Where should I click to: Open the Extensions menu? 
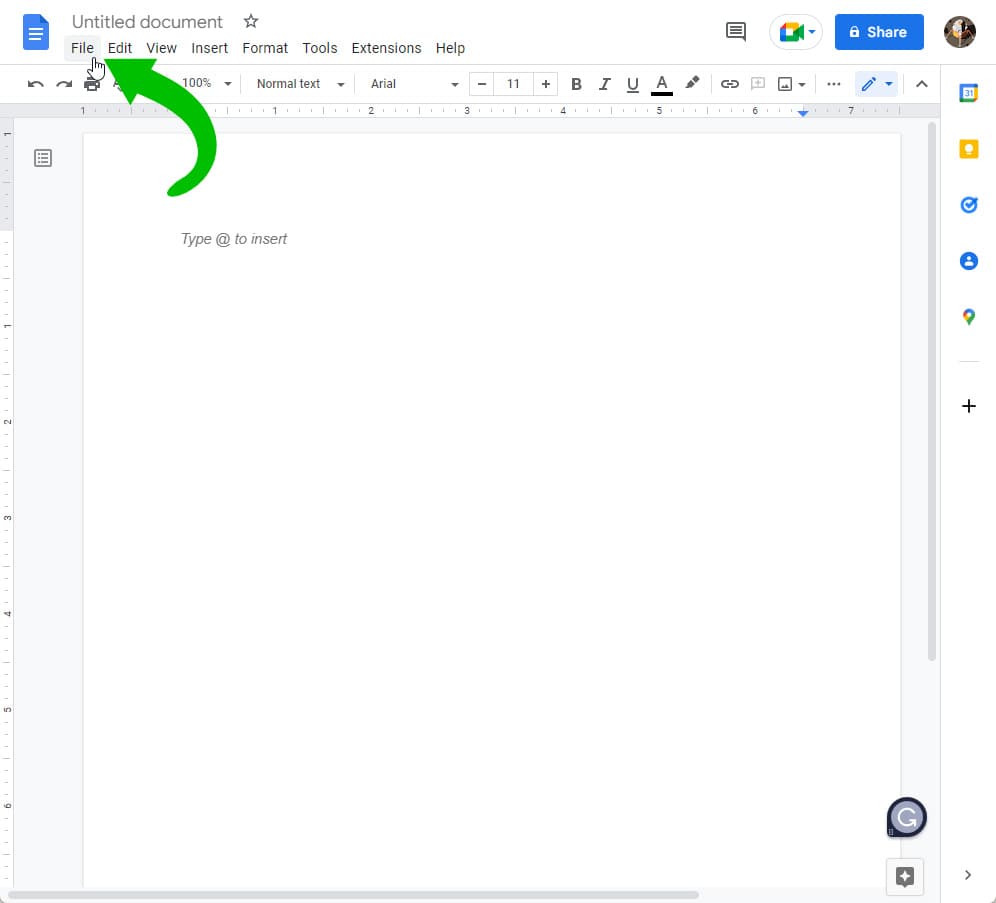click(386, 48)
